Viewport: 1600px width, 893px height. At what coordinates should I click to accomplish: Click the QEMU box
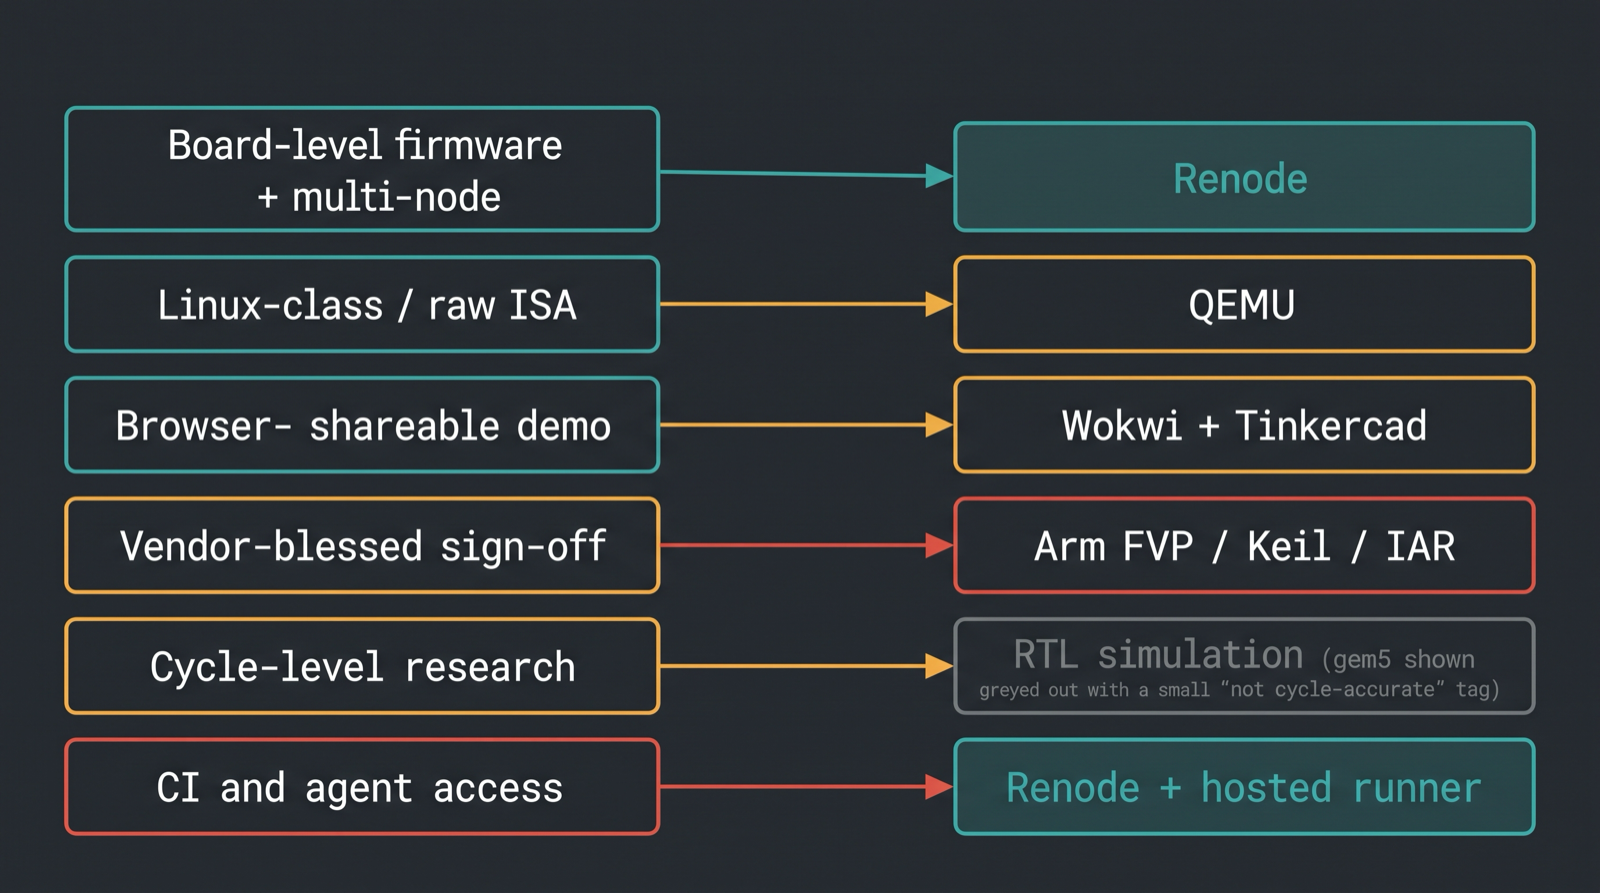tap(1244, 304)
